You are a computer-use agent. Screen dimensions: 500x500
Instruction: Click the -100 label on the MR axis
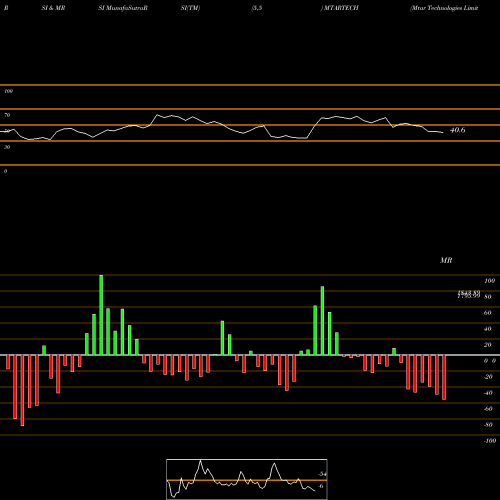[x=490, y=441]
